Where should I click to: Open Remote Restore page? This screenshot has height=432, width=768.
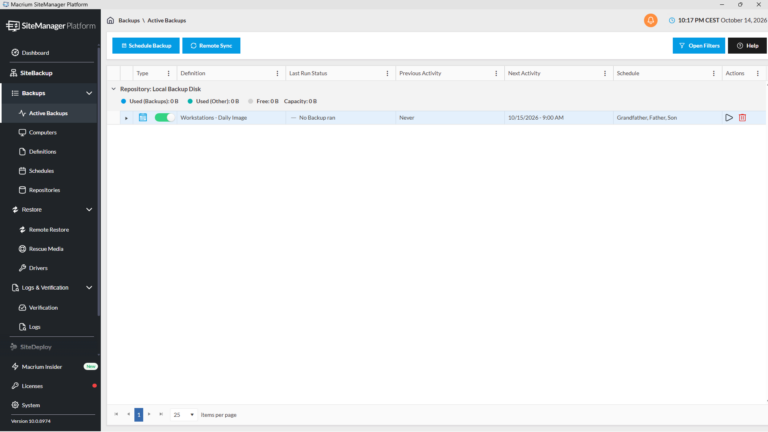click(x=49, y=229)
